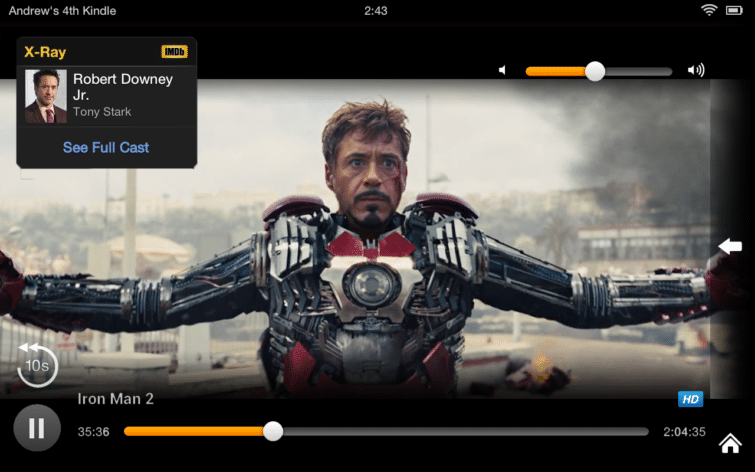This screenshot has width=755, height=472.
Task: Open the See Full Cast link
Action: click(x=106, y=147)
